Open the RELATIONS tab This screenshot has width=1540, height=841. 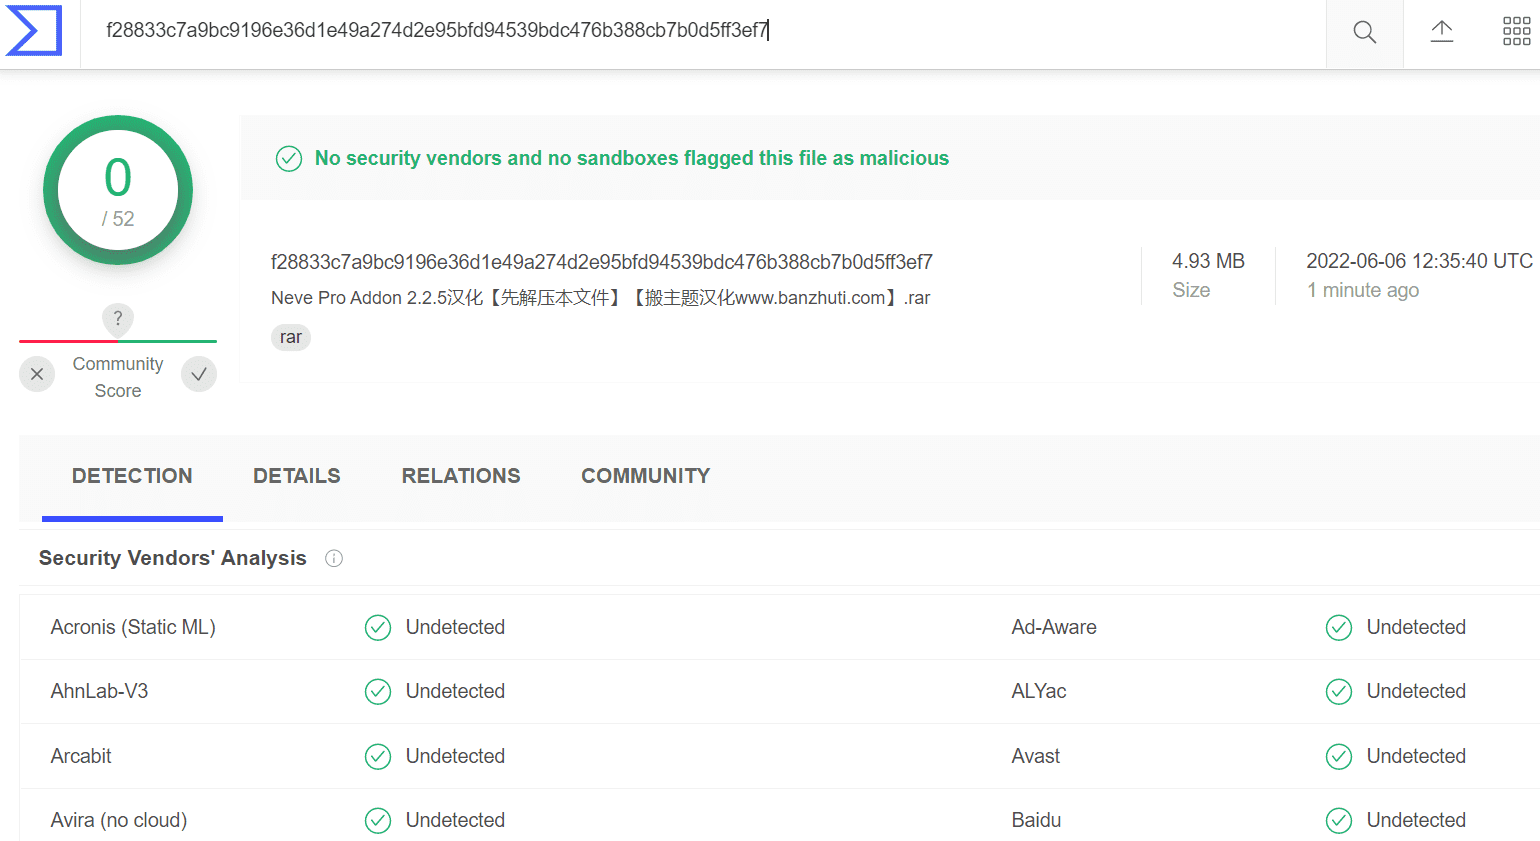(461, 476)
